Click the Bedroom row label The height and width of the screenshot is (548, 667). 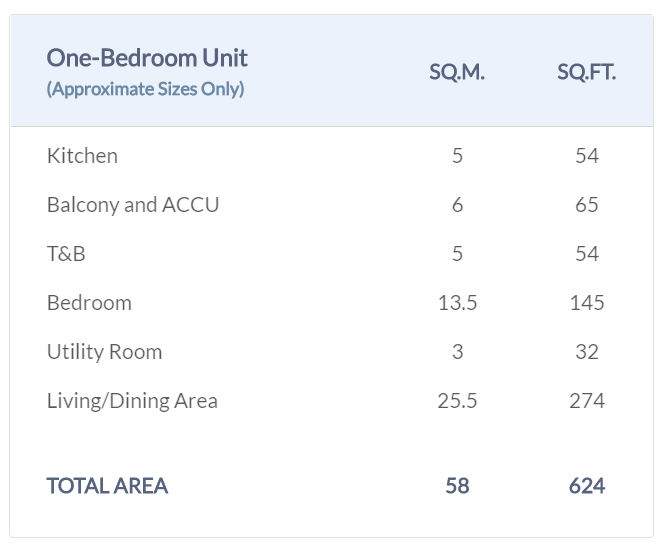click(89, 303)
